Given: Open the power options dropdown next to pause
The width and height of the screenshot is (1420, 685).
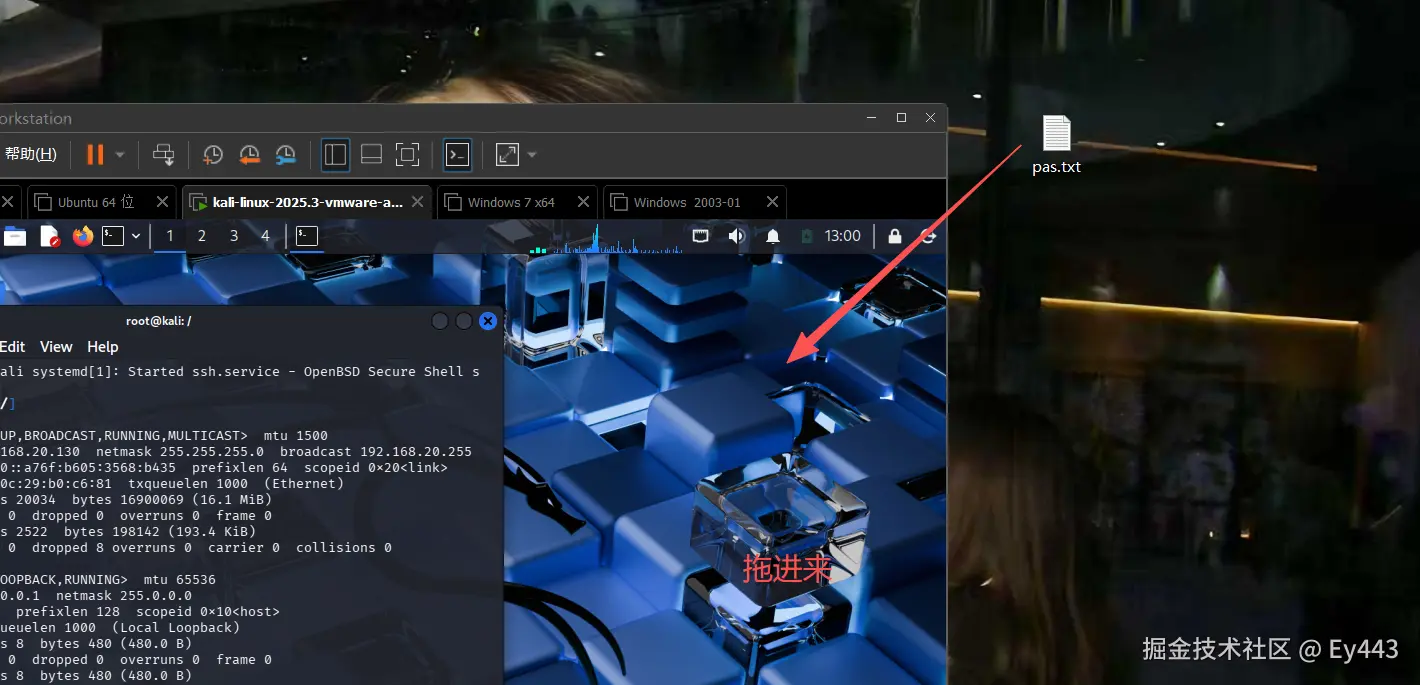Looking at the screenshot, I should (120, 155).
